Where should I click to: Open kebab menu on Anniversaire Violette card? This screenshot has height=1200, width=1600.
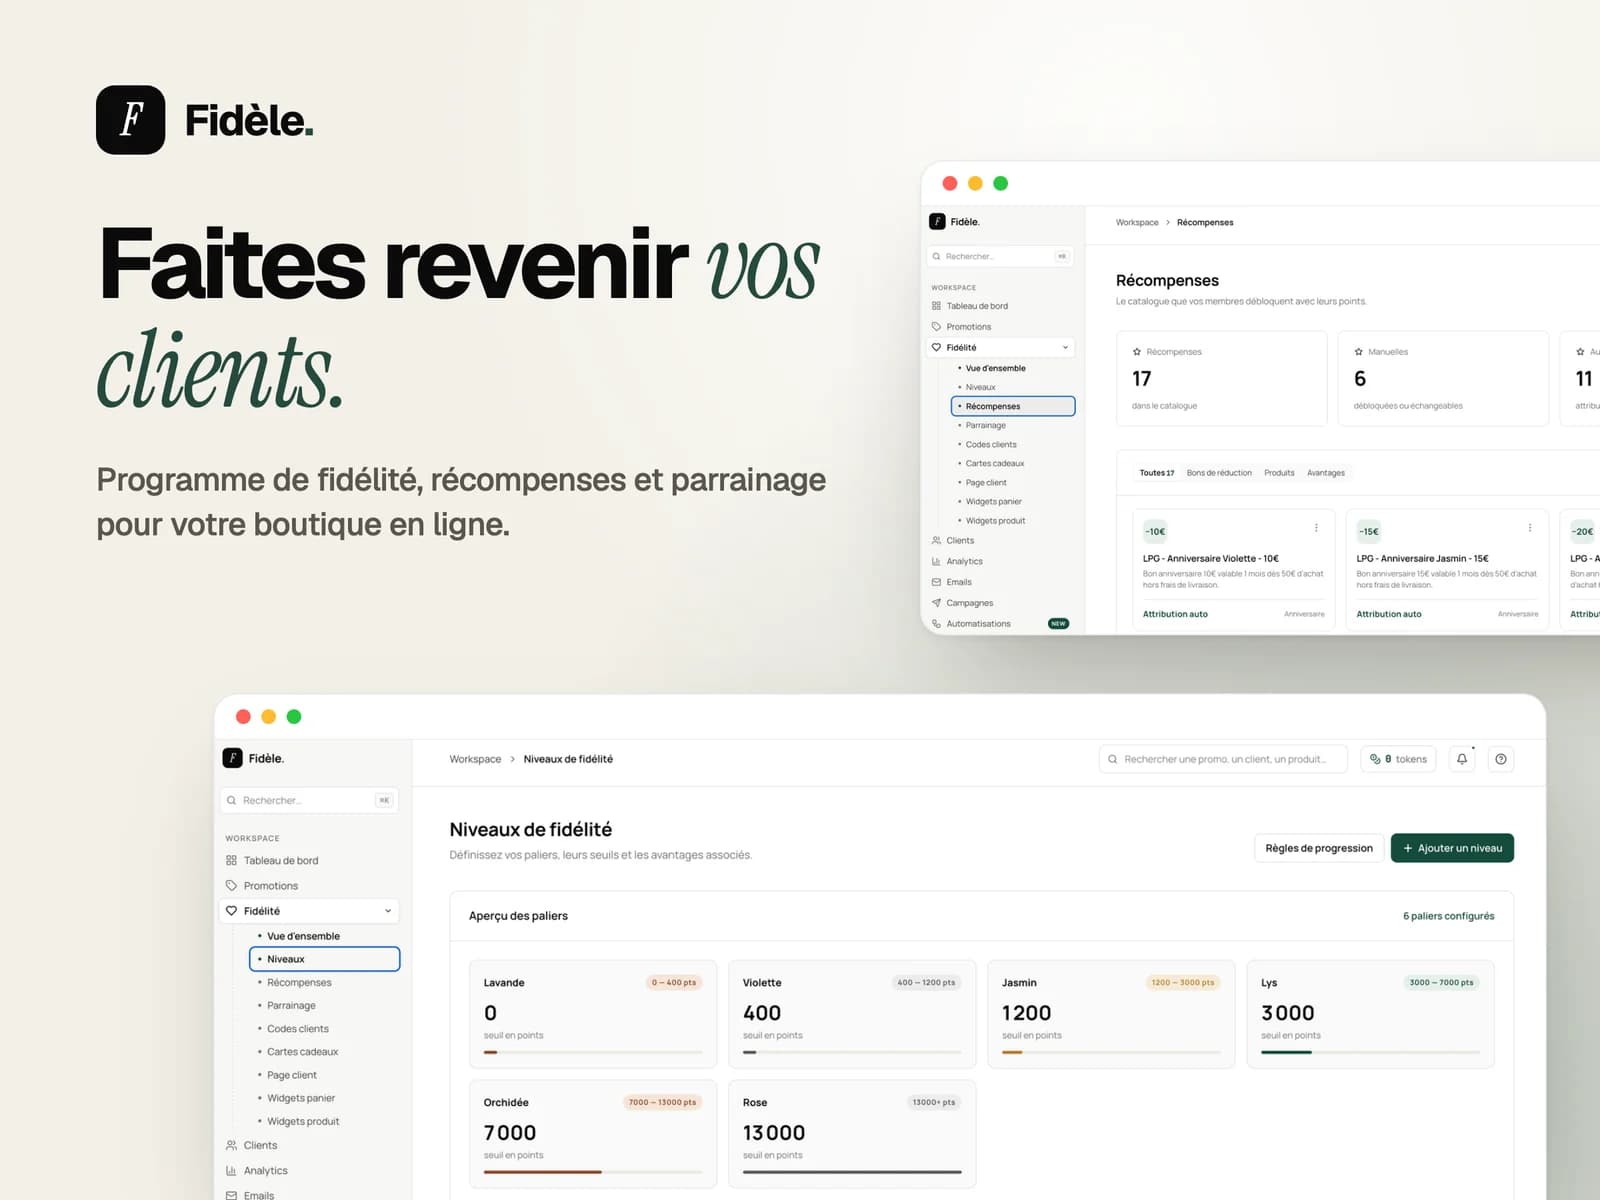[1316, 528]
